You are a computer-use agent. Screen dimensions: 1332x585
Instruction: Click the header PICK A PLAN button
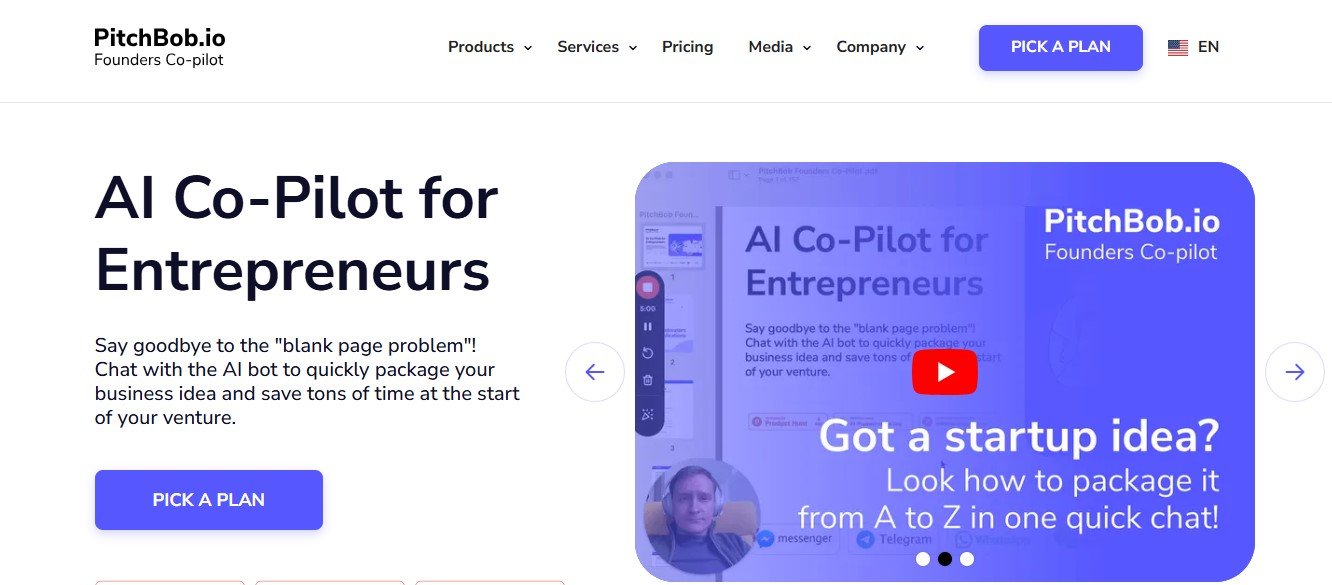(x=1061, y=48)
